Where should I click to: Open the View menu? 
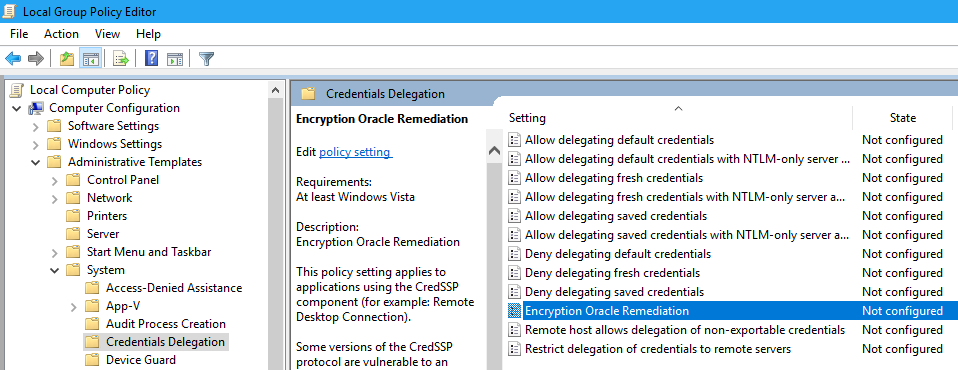(x=108, y=34)
